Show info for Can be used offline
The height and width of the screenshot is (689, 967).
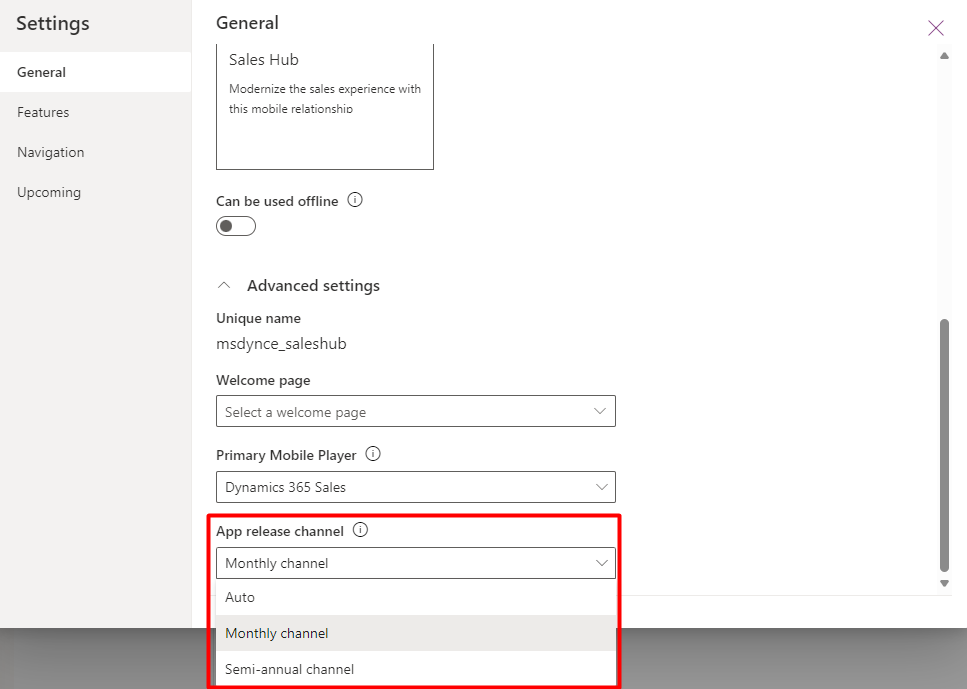click(x=355, y=200)
